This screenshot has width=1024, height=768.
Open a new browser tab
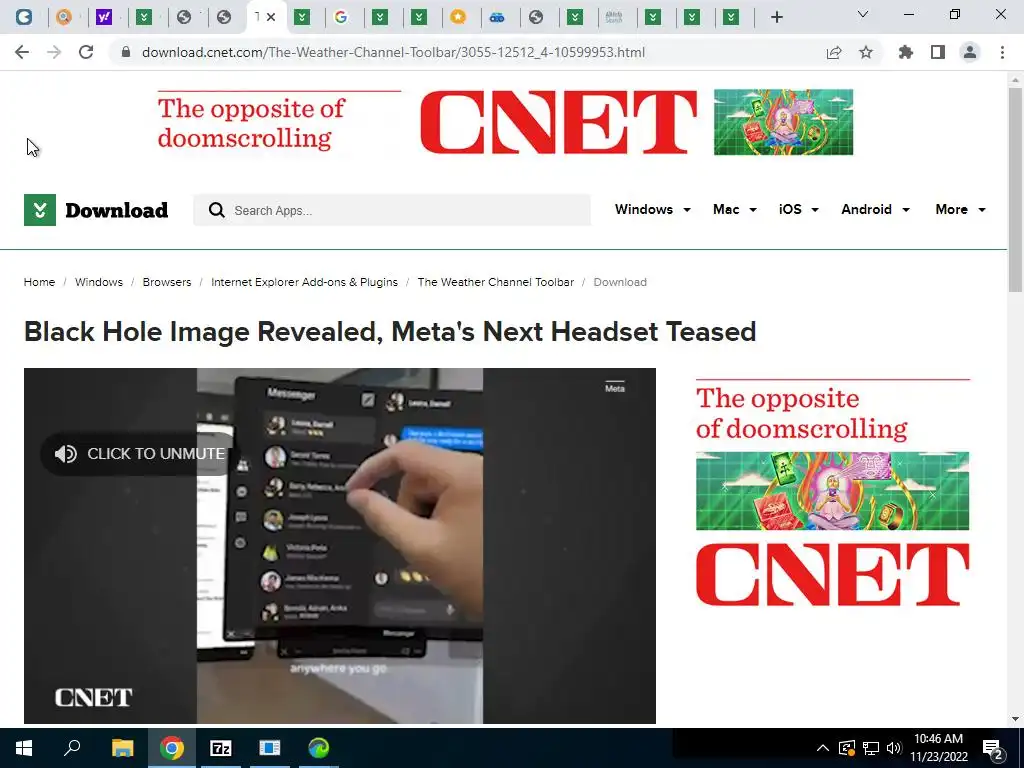776,17
